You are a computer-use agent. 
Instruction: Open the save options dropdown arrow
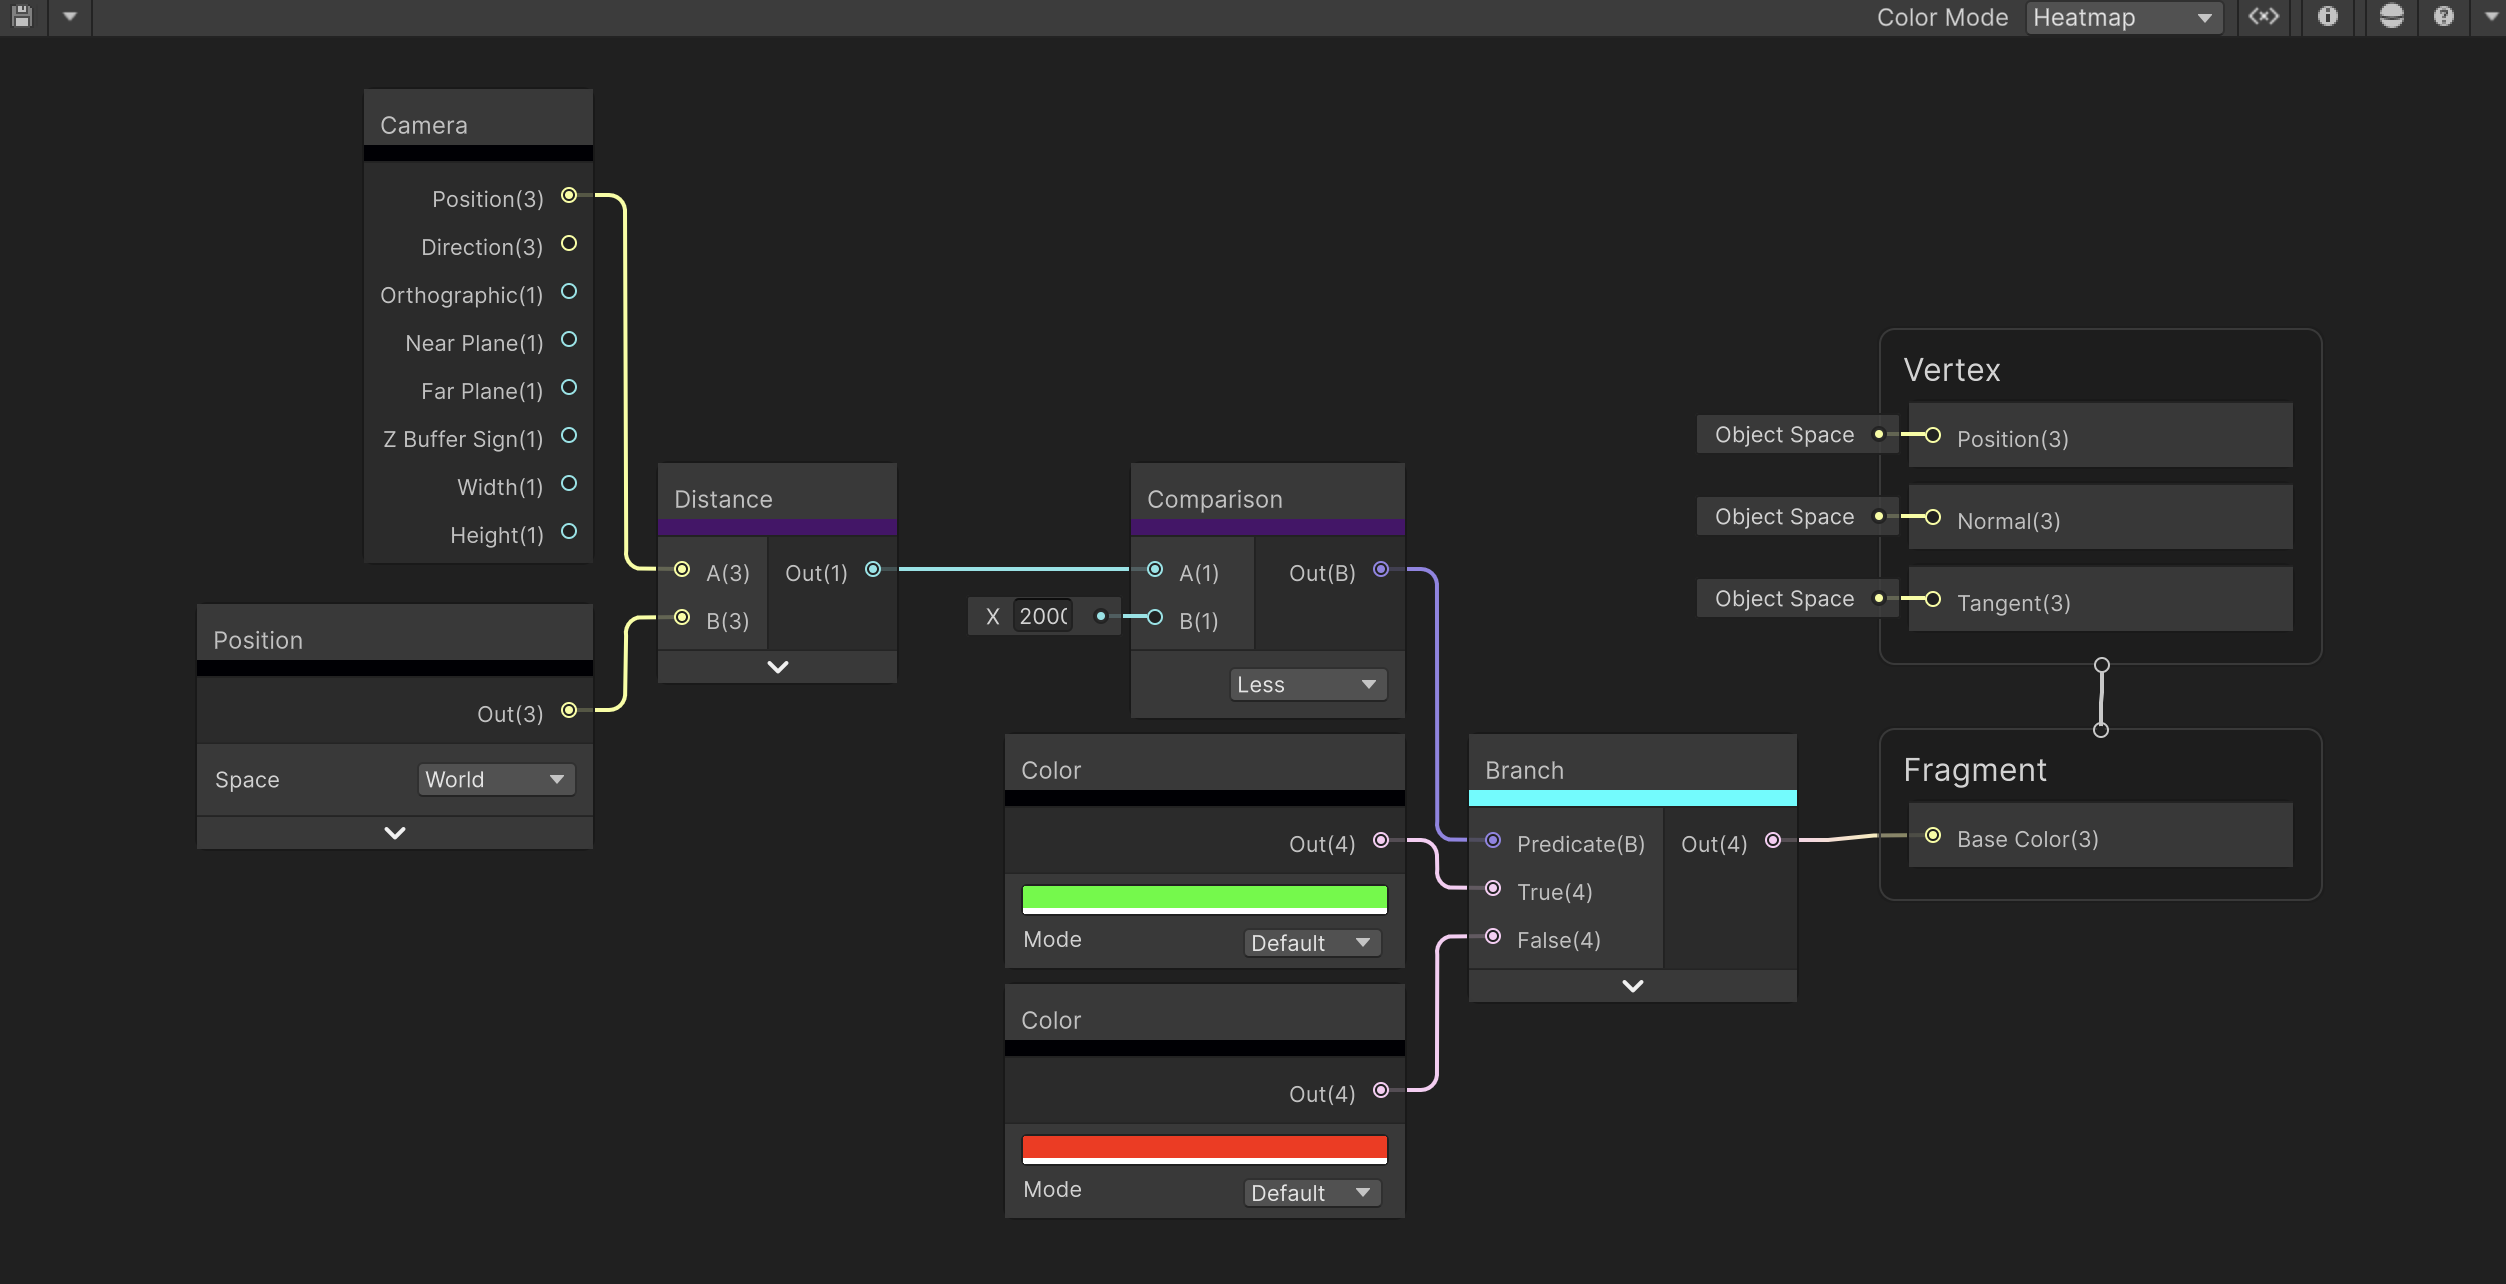pos(70,17)
